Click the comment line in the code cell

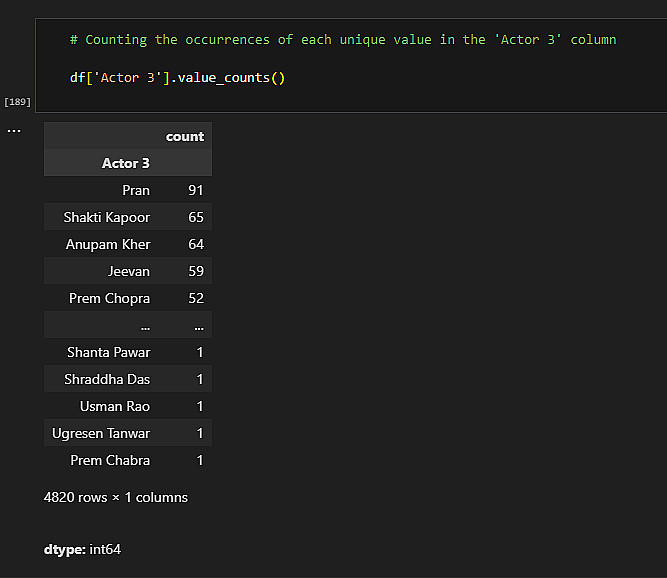click(343, 40)
